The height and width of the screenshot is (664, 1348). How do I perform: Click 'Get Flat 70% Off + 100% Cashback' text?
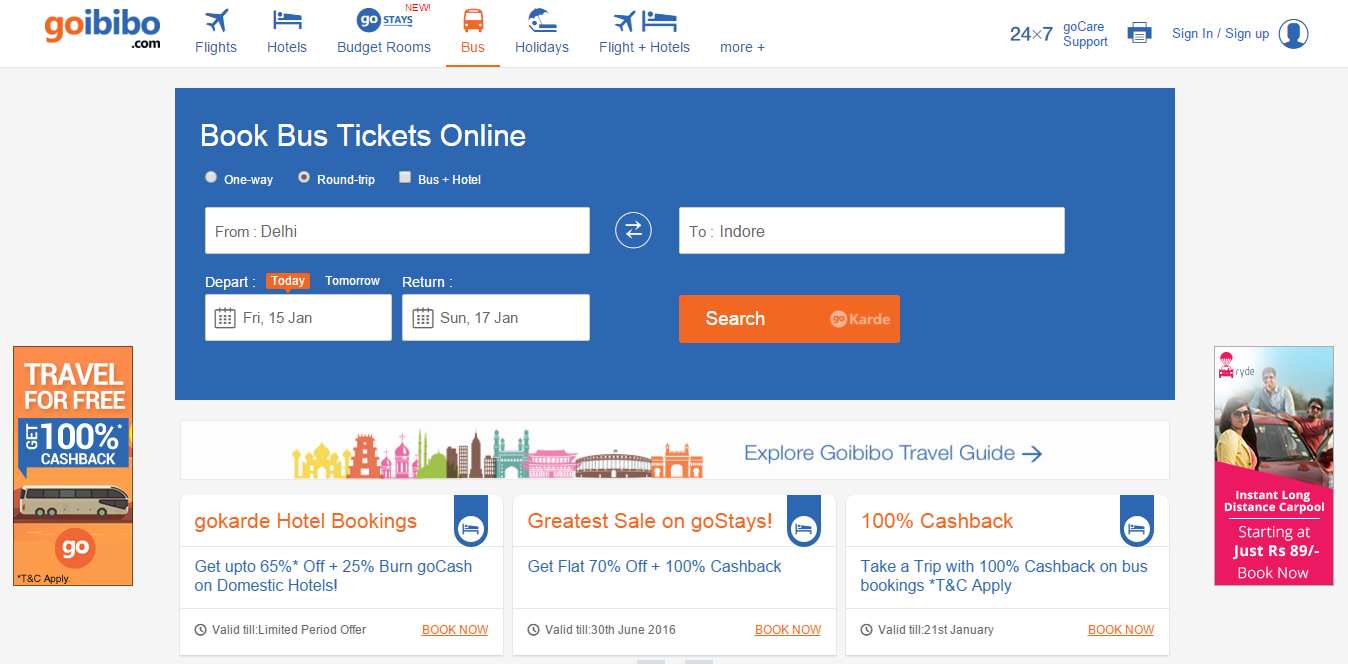click(655, 566)
